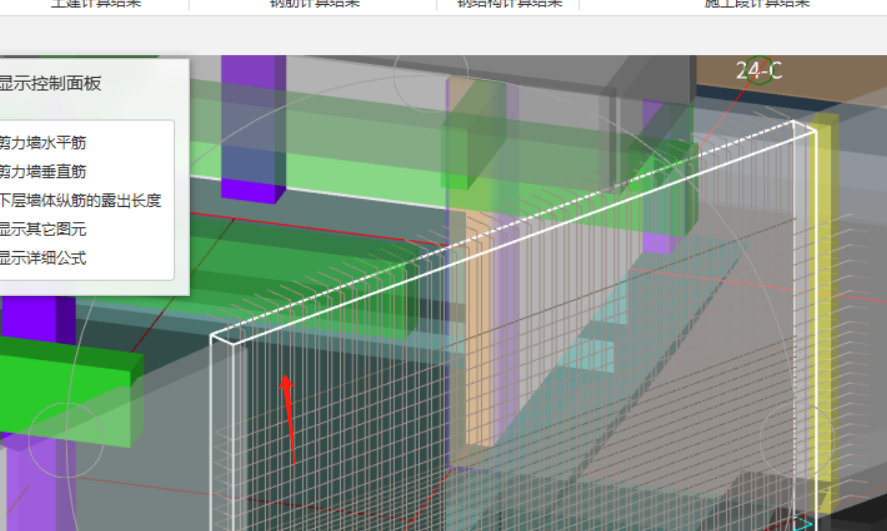
Task: Click the 显示控制面板 panel title
Action: (50, 84)
